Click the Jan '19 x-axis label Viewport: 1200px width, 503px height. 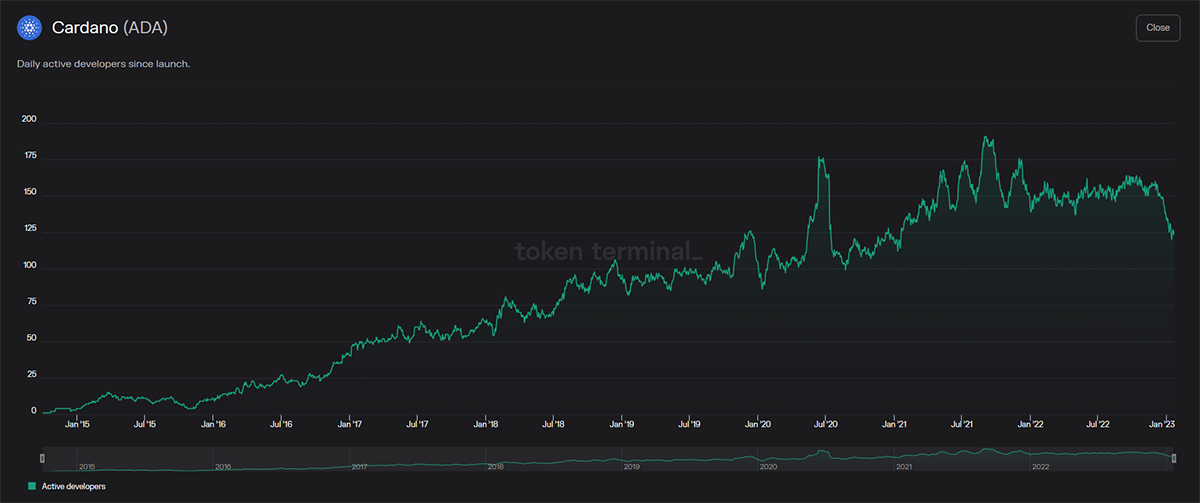[622, 424]
